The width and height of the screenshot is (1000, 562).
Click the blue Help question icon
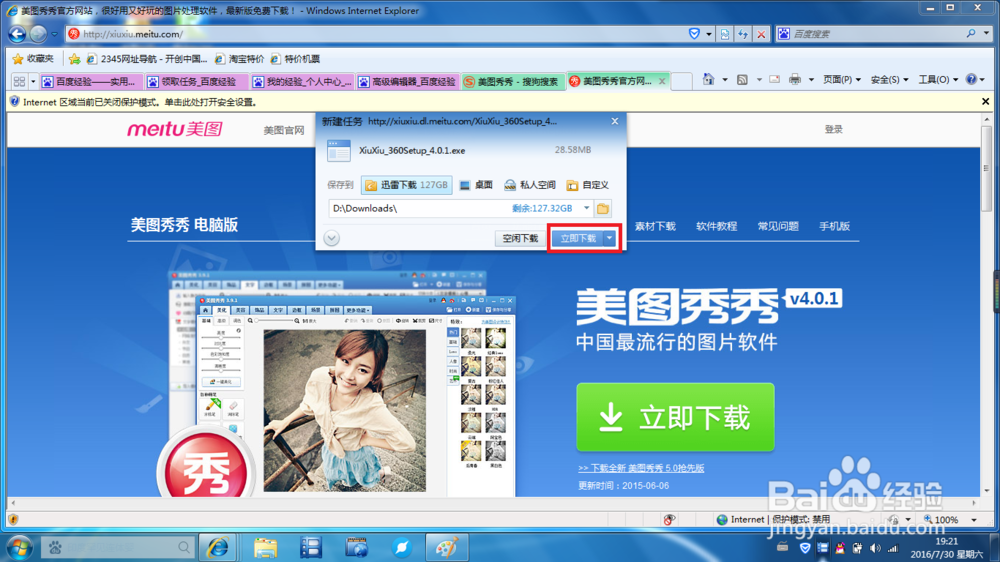click(971, 80)
